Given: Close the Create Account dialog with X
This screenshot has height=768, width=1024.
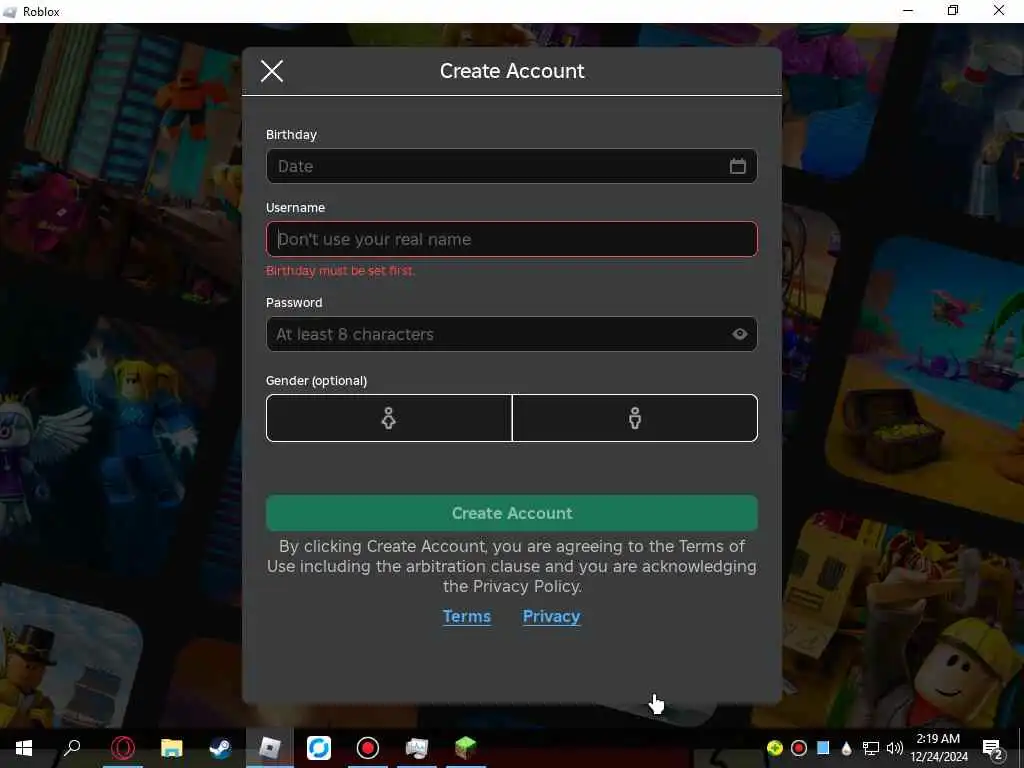Looking at the screenshot, I should click(x=272, y=71).
